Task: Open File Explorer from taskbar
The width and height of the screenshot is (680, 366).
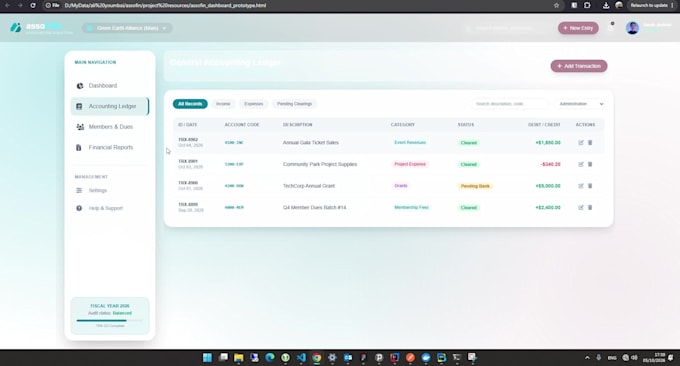Action: pos(239,357)
